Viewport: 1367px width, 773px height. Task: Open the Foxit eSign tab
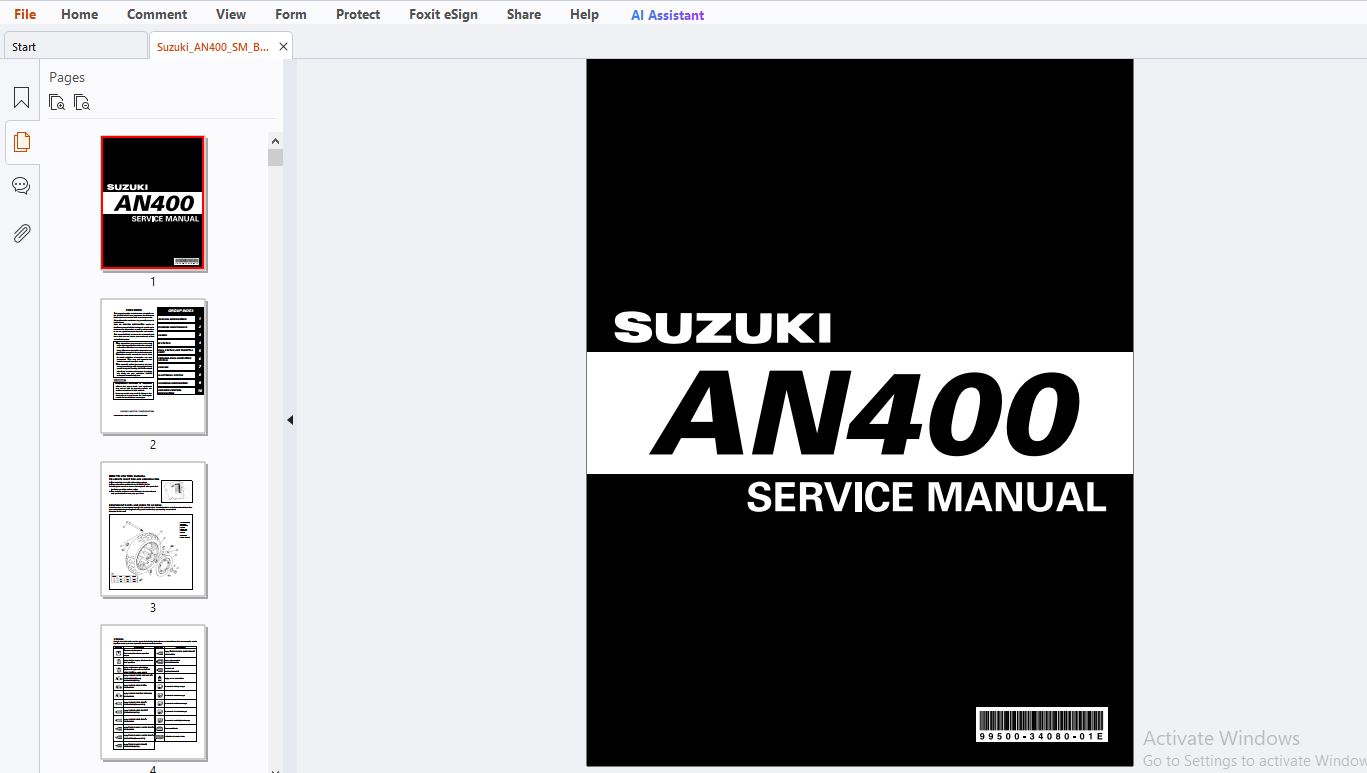pyautogui.click(x=443, y=14)
